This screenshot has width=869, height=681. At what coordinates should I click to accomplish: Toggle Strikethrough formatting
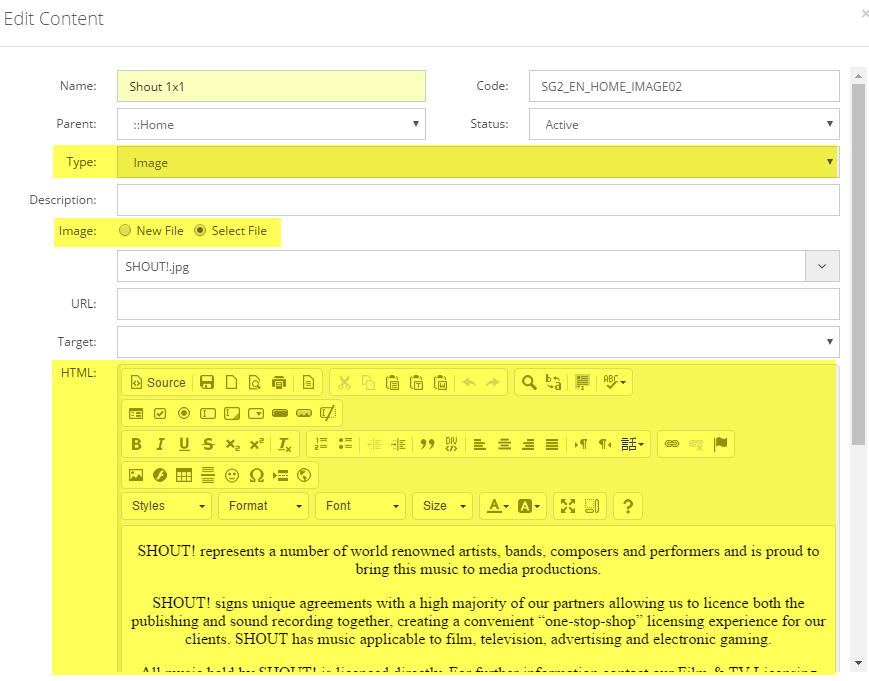[208, 444]
